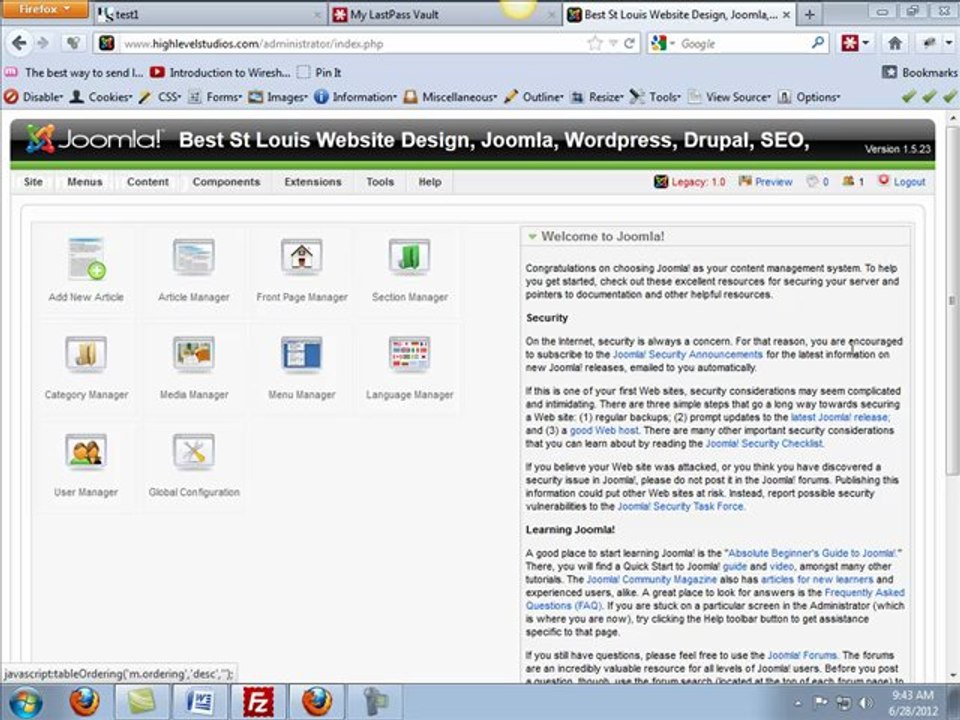Open FileZilla from the taskbar
Image resolution: width=960 pixels, height=720 pixels.
pos(258,702)
